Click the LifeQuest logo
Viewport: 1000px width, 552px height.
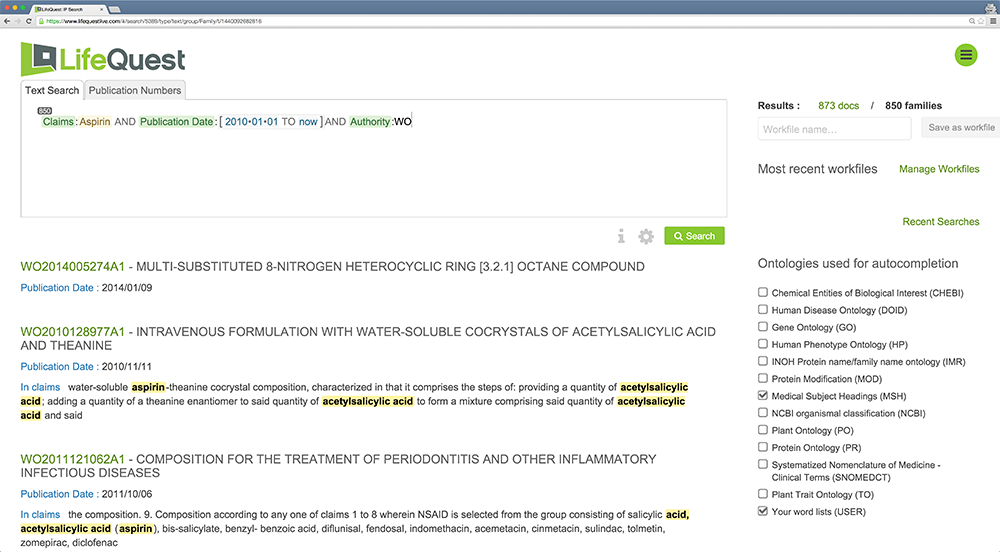tap(103, 59)
